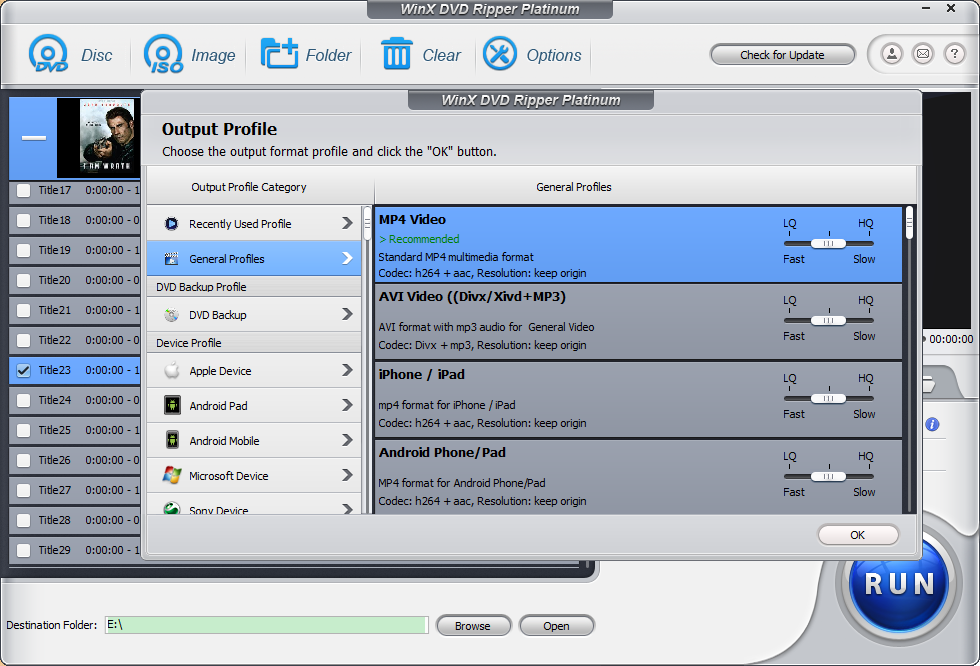This screenshot has width=980, height=666.
Task: Open the destination folder button
Action: click(556, 625)
